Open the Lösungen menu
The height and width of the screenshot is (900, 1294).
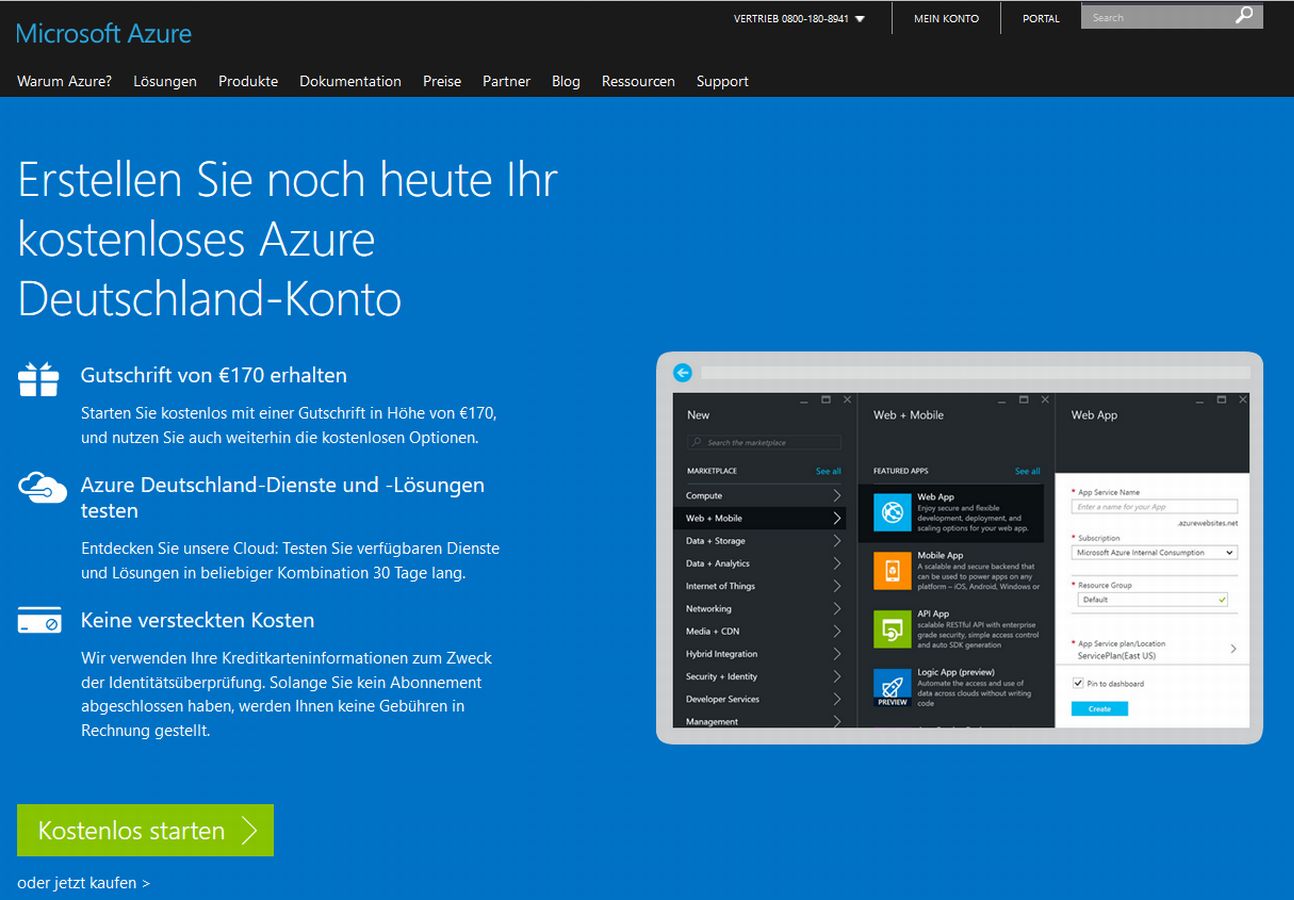[x=165, y=81]
